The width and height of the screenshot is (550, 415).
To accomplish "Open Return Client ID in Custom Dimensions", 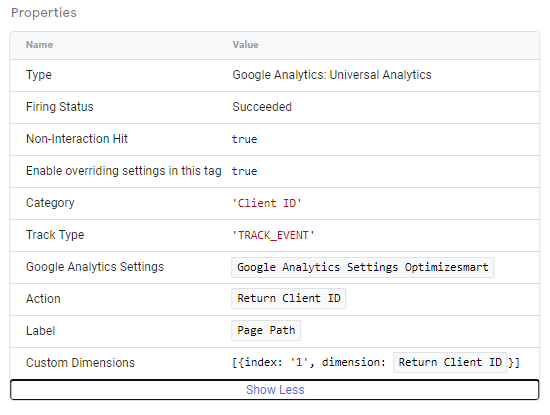I will click(450, 362).
